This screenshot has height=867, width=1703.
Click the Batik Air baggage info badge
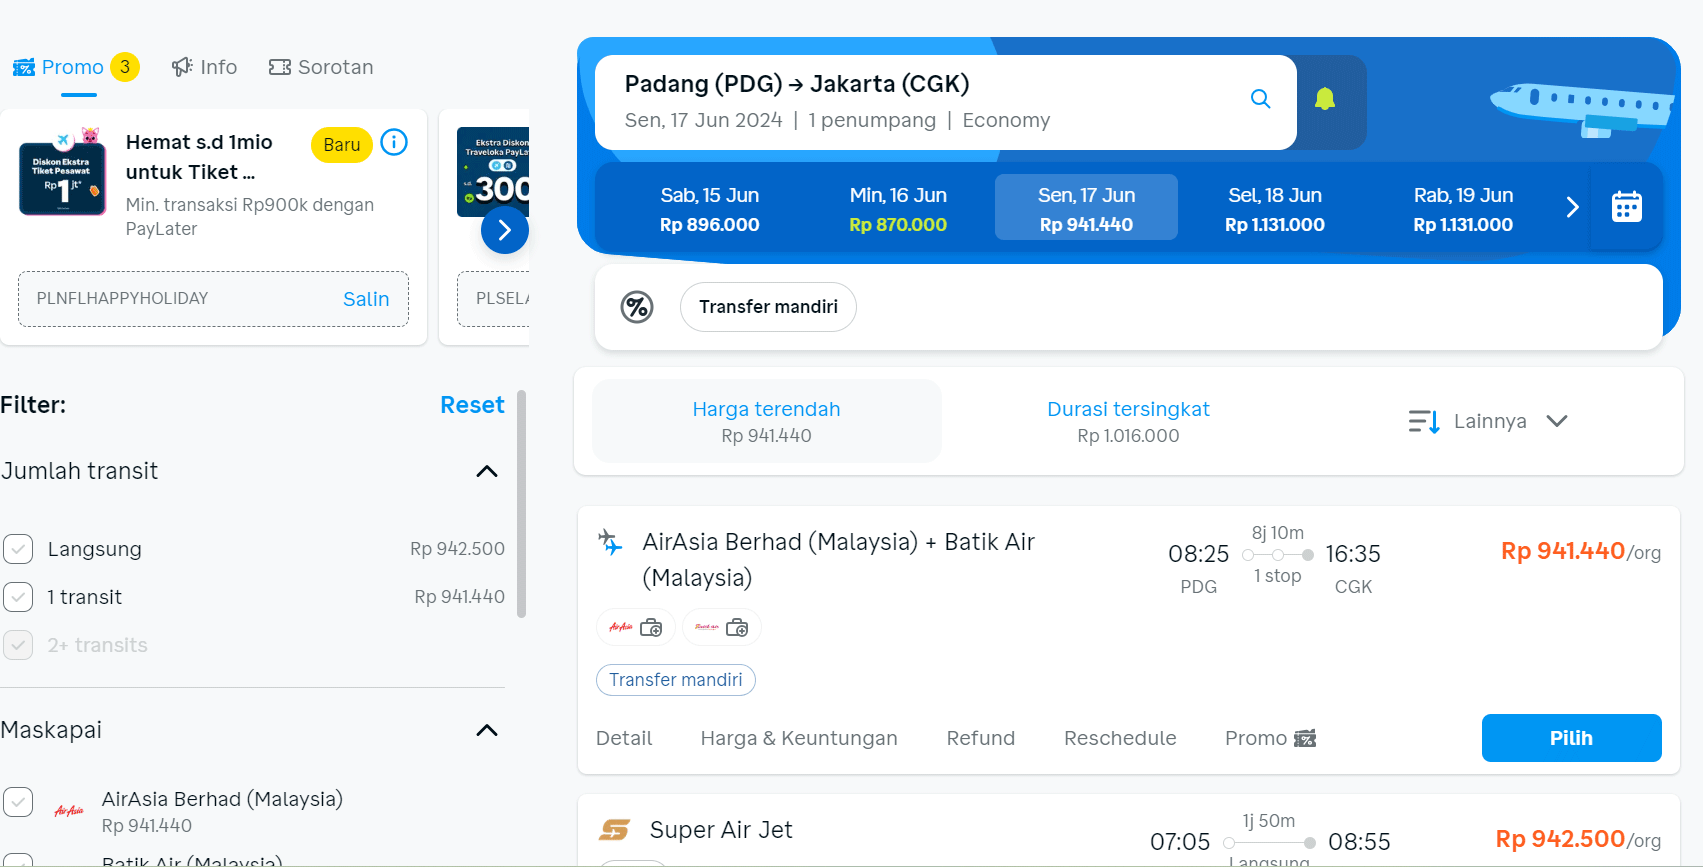(x=722, y=628)
